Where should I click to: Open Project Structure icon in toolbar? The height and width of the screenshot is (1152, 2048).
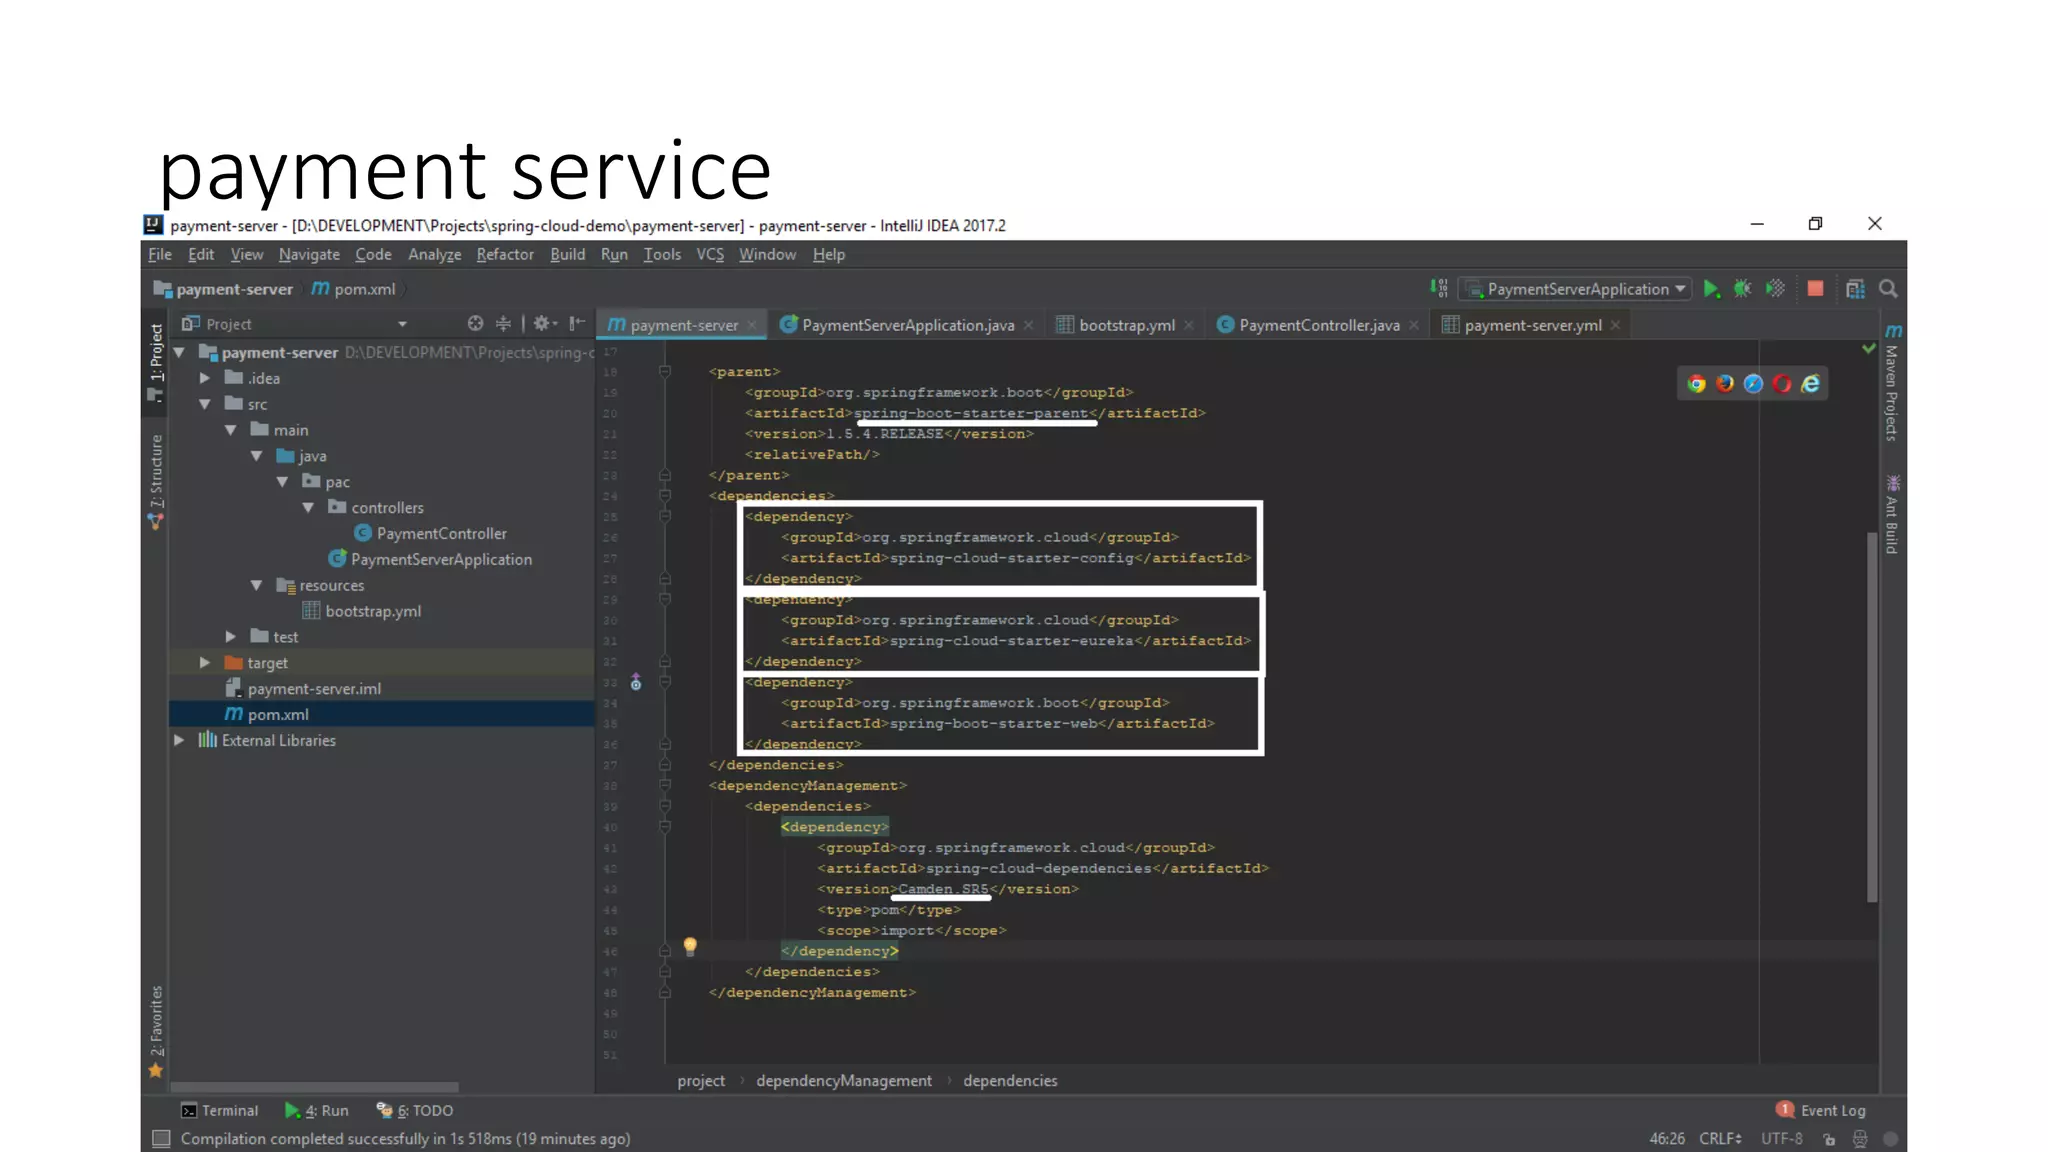tap(1855, 289)
